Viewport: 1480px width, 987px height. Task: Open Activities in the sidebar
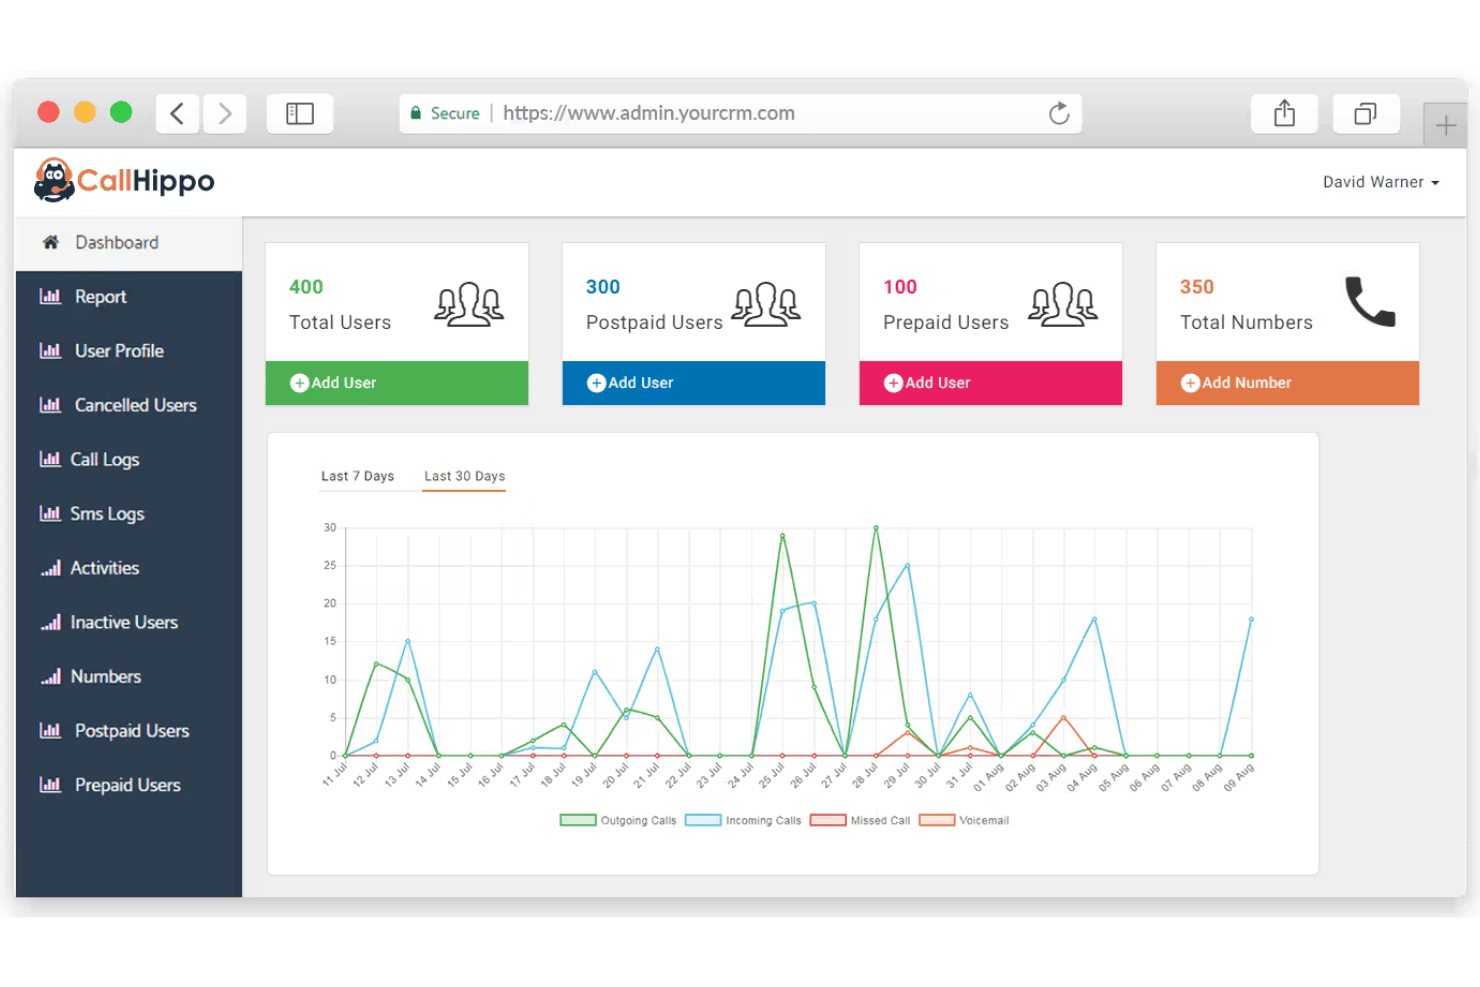tap(129, 568)
